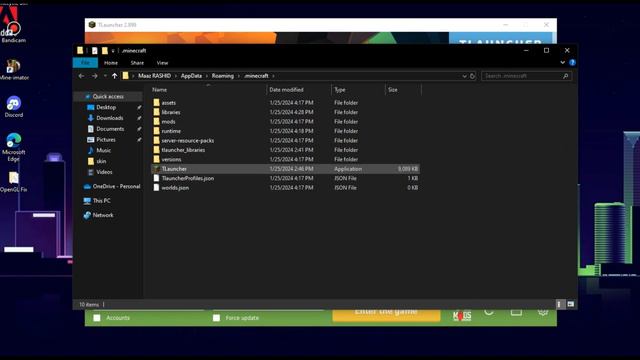This screenshot has width=640, height=360.
Task: Open the View ribbon tab
Action: point(162,63)
